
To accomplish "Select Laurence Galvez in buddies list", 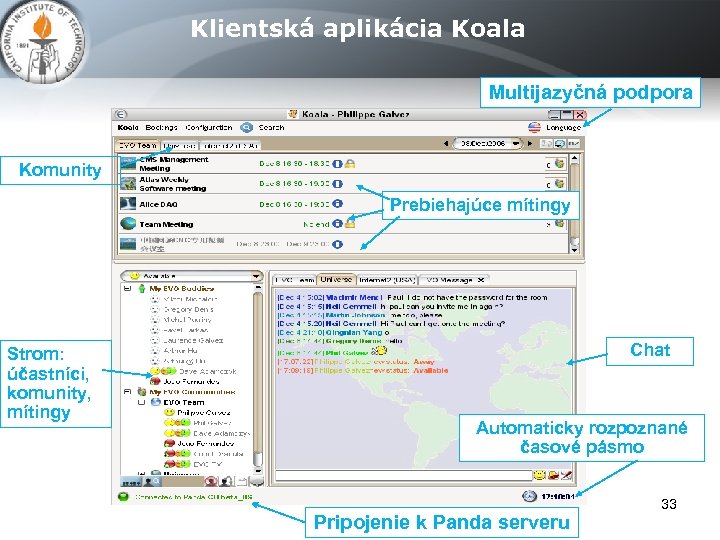I will click(x=193, y=340).
